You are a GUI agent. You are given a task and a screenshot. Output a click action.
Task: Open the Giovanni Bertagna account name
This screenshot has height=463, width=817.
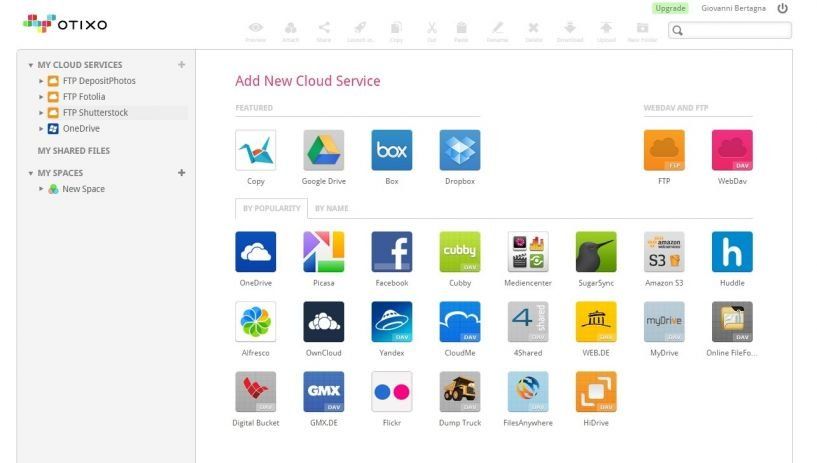[733, 8]
